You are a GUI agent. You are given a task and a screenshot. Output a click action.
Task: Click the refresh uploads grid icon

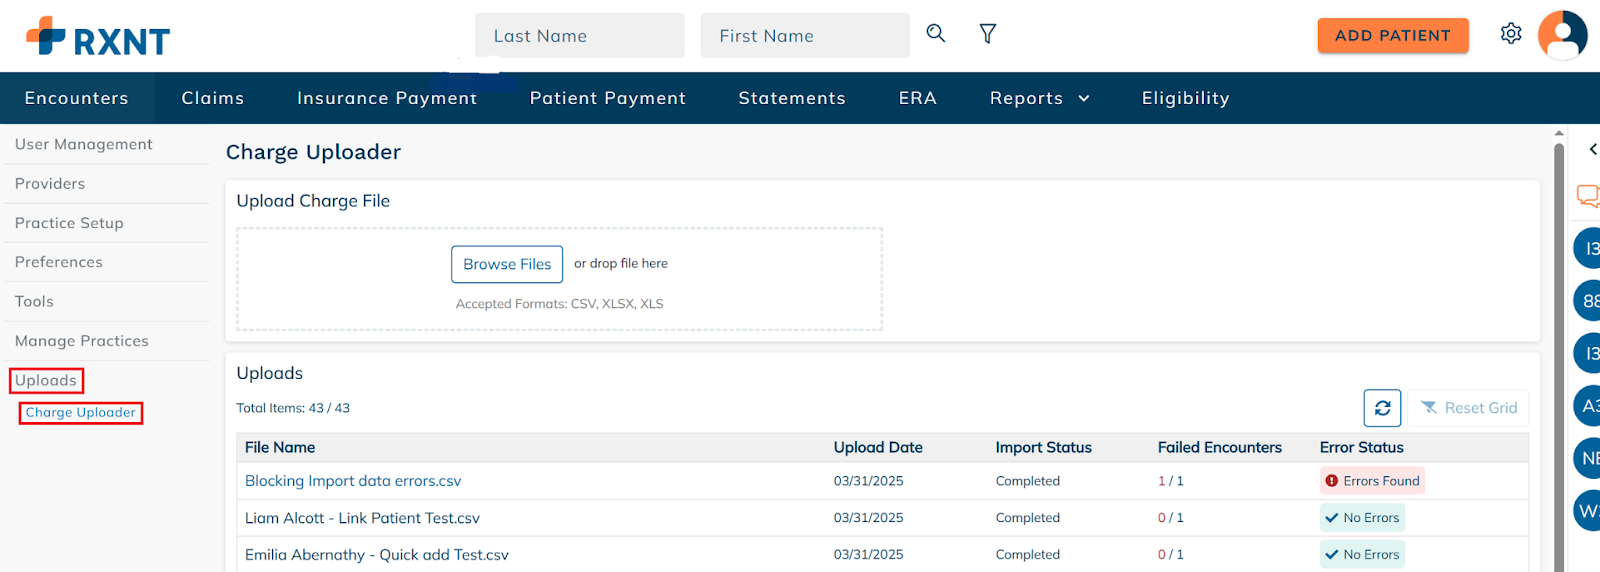[x=1382, y=408]
